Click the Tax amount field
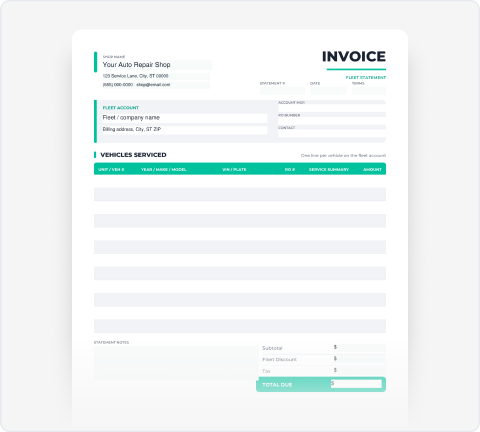480x432 pixels. coord(359,370)
